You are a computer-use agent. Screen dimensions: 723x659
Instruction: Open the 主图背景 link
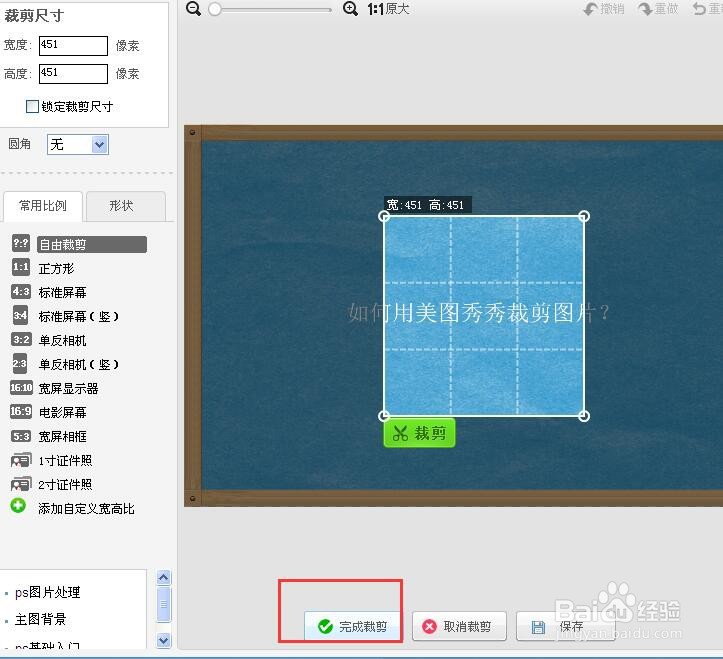tap(41, 619)
